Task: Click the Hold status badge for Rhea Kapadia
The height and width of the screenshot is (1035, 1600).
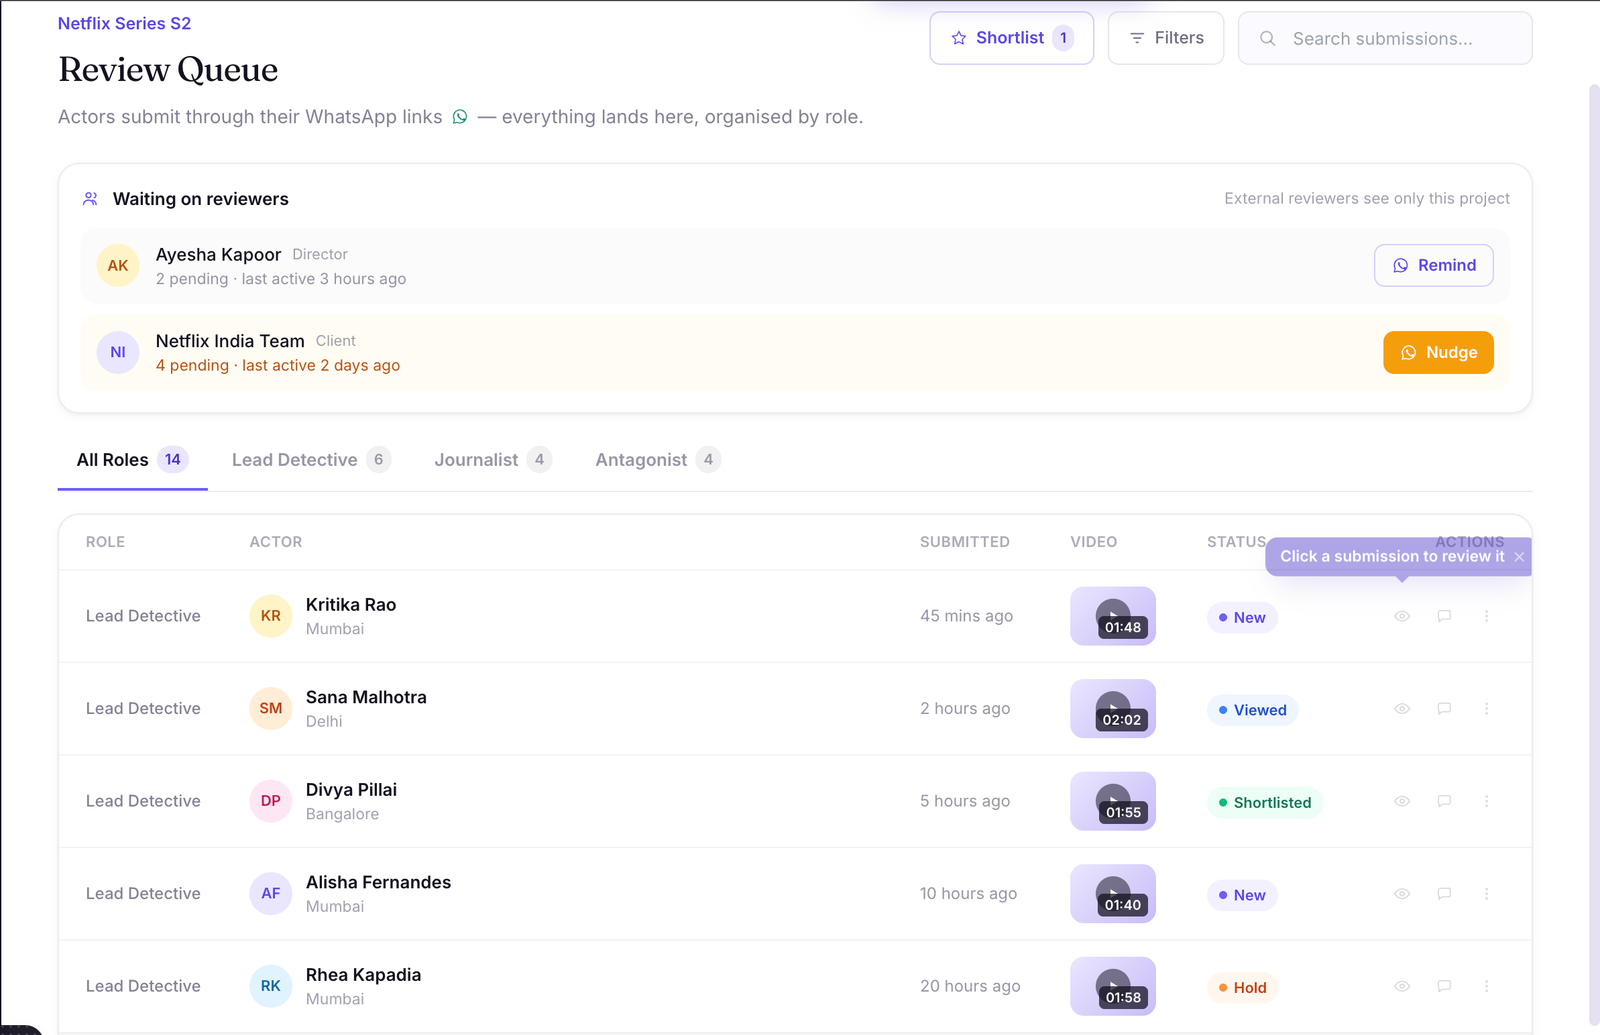Action: [1242, 988]
